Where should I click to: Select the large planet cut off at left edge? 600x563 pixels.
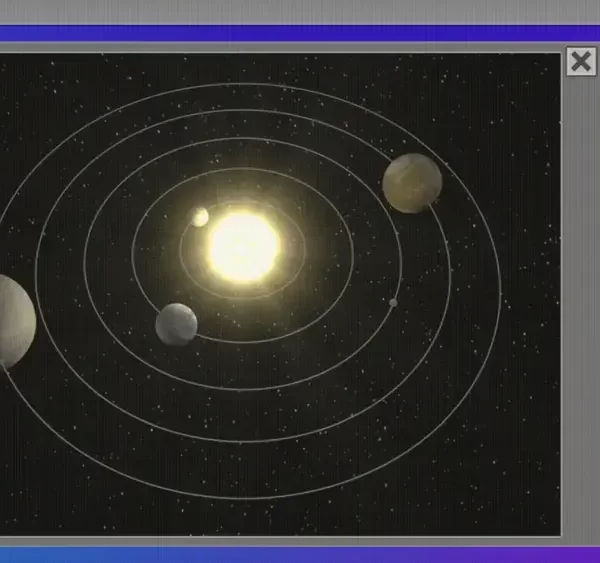[x=12, y=321]
